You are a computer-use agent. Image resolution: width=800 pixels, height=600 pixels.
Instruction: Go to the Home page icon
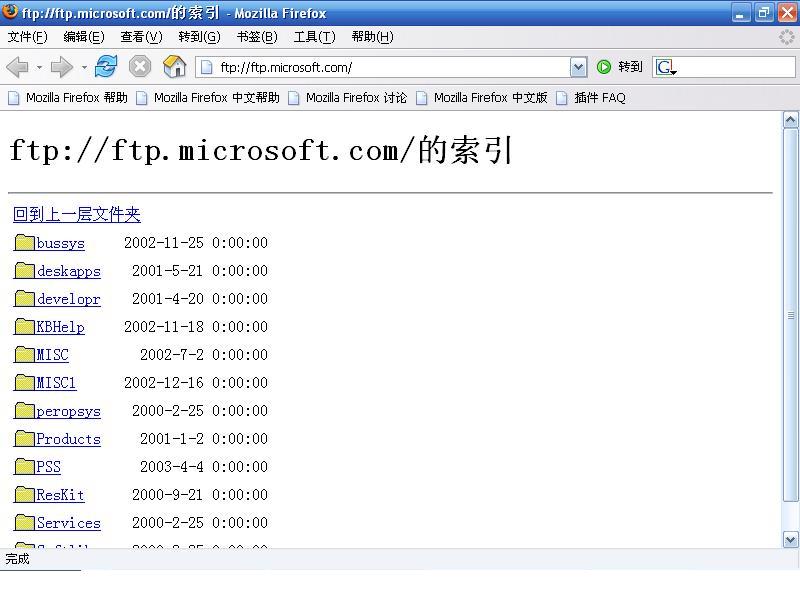pyautogui.click(x=174, y=67)
